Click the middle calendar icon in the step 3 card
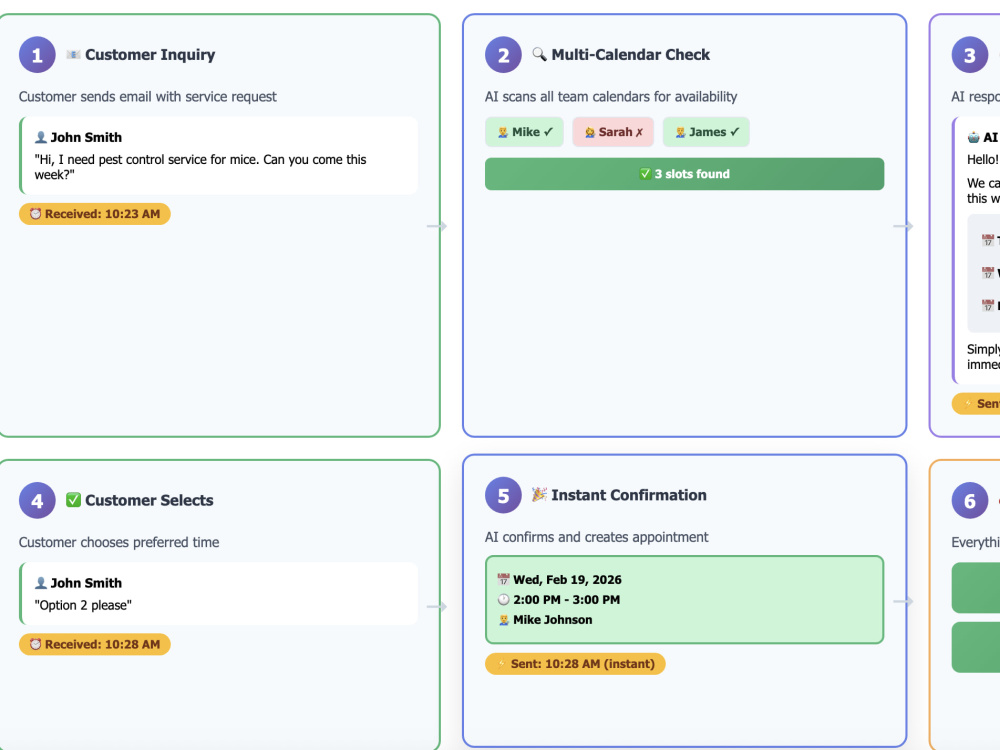This screenshot has height=750, width=1000. click(x=988, y=273)
